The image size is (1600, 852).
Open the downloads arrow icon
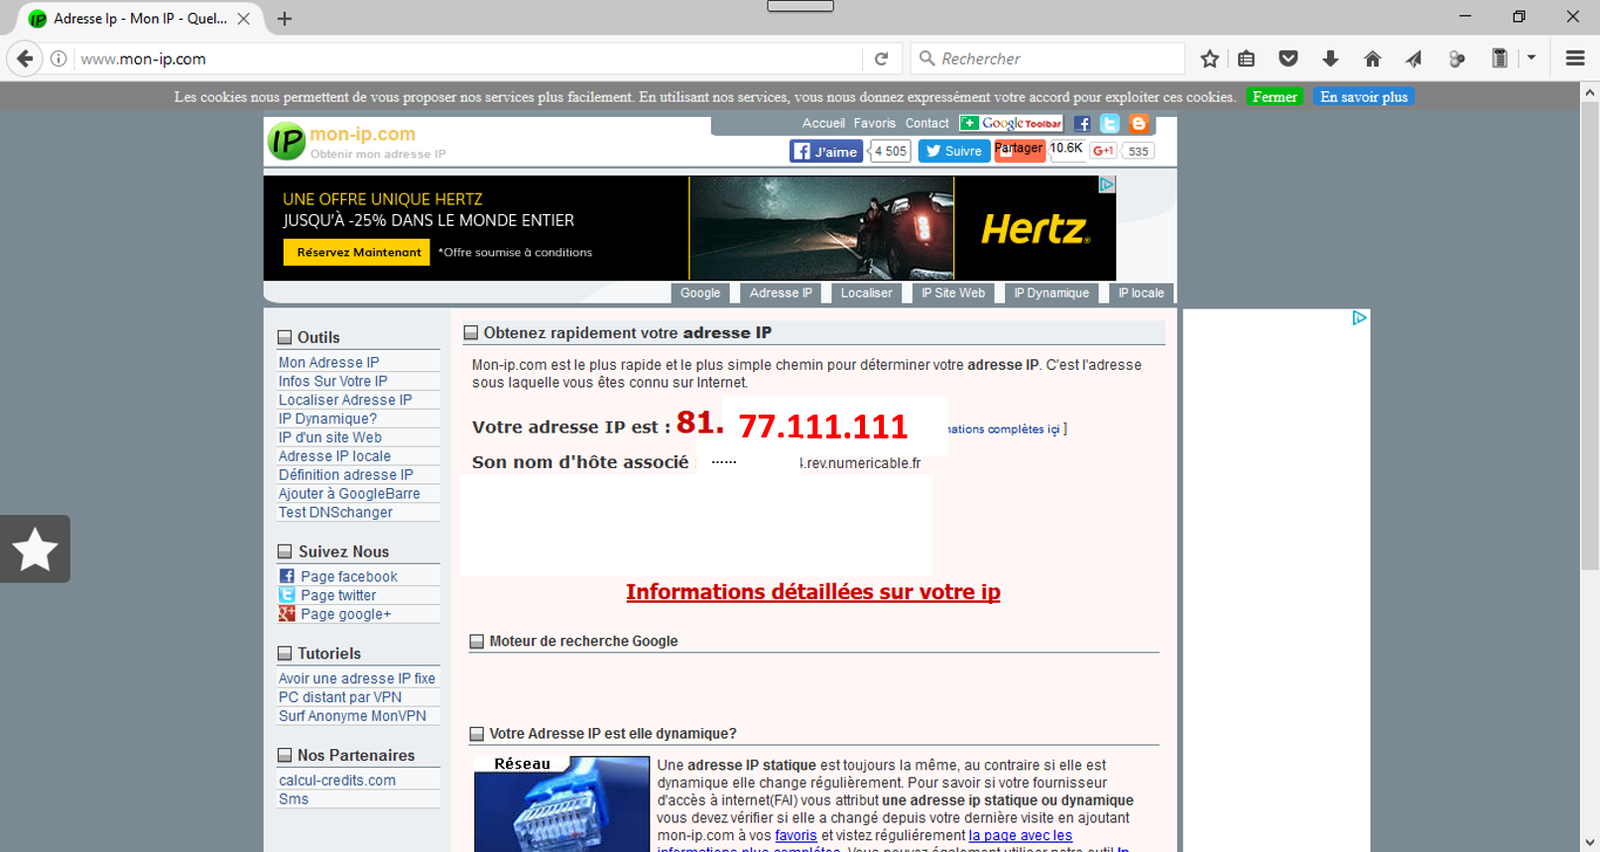(1330, 59)
